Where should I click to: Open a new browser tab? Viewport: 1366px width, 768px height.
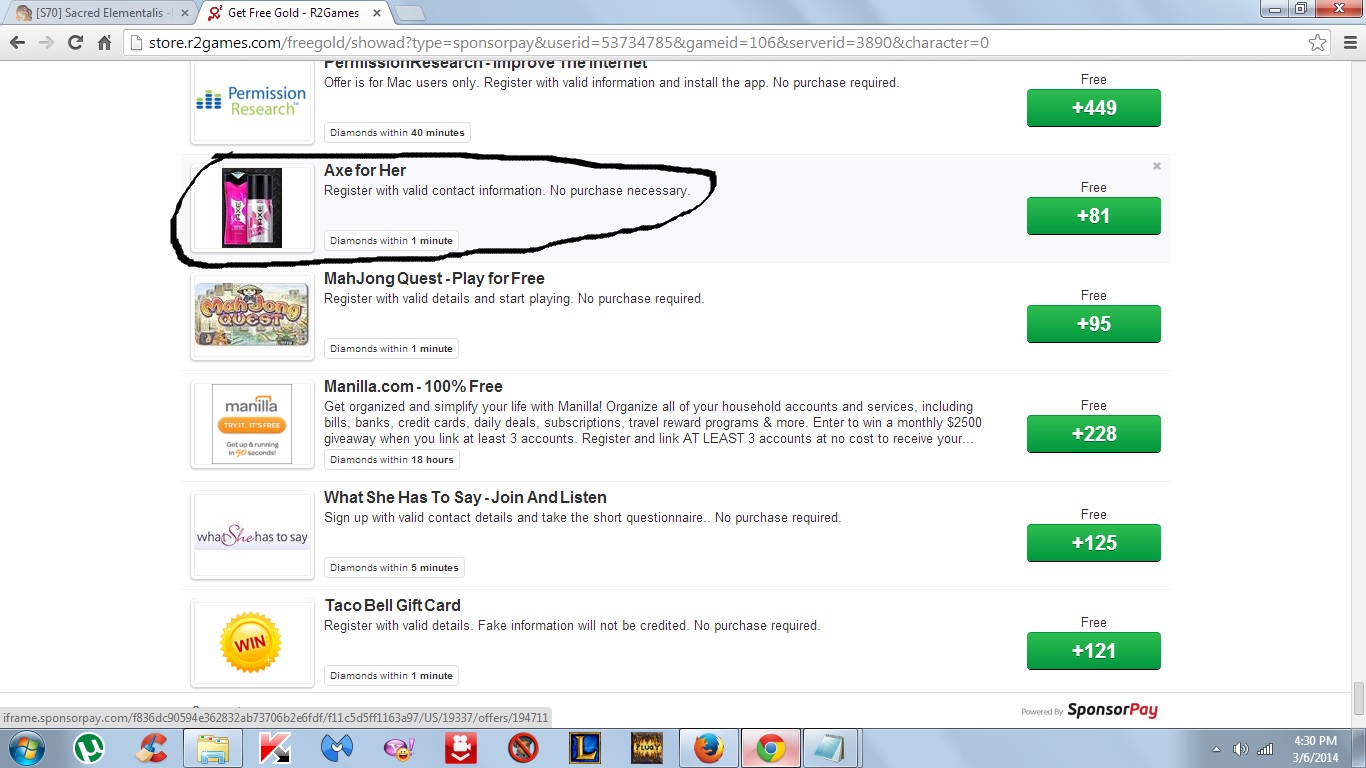[409, 13]
